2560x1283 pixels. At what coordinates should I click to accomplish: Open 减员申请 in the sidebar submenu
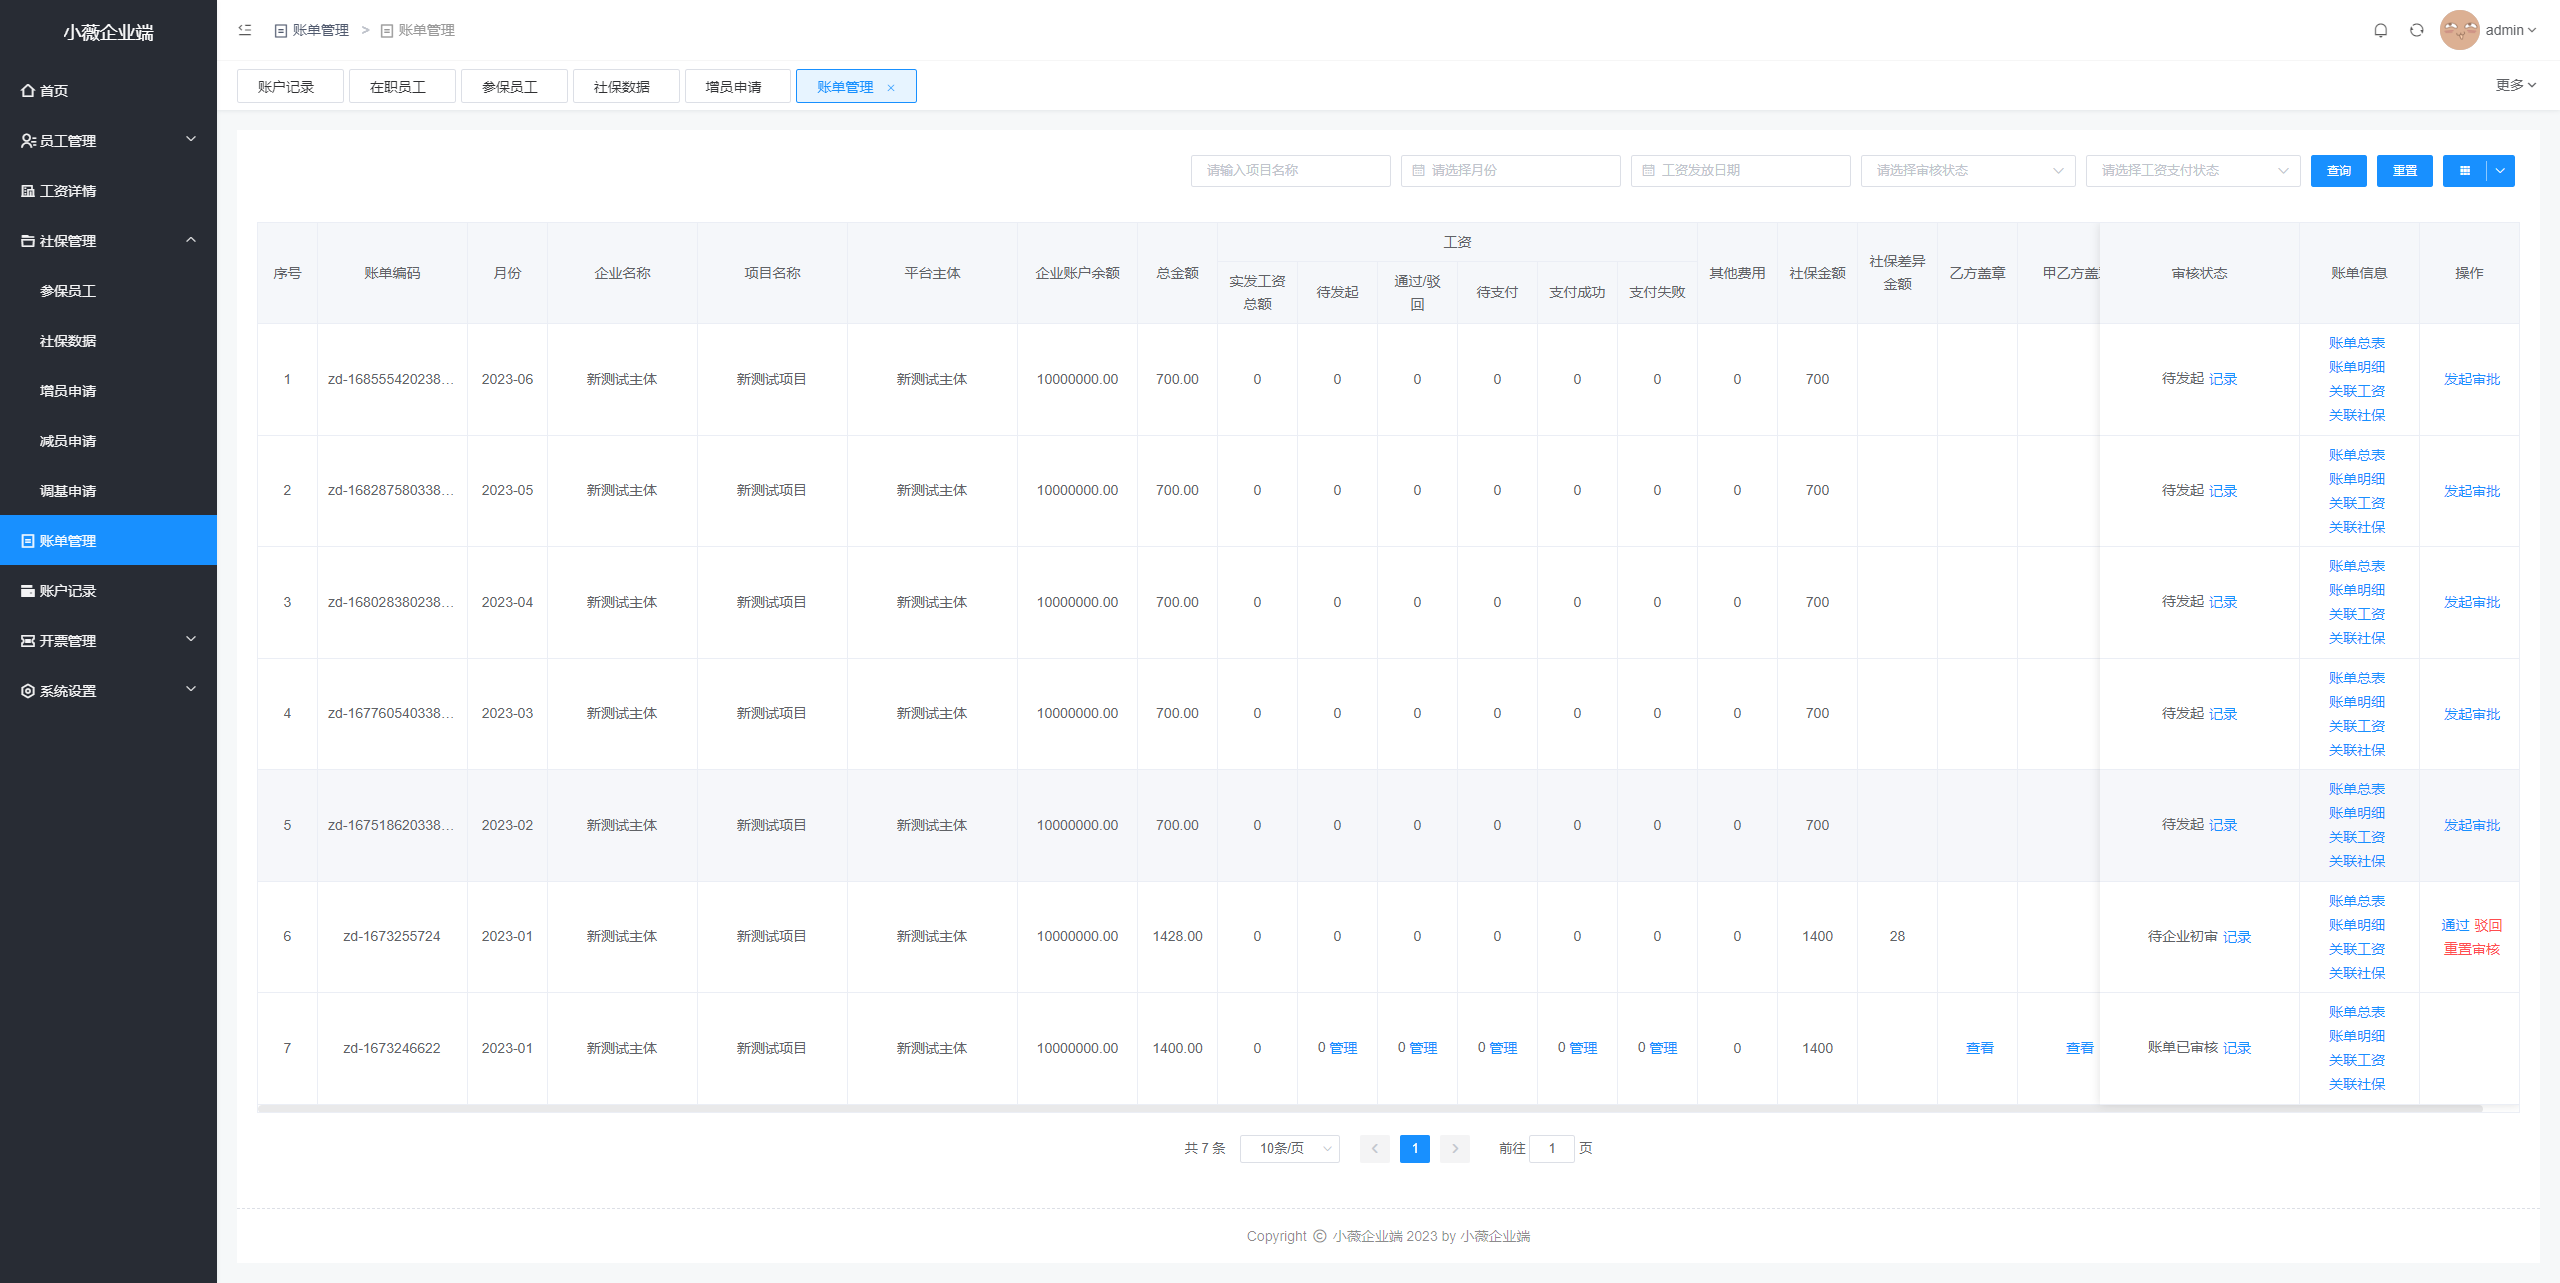[x=108, y=440]
